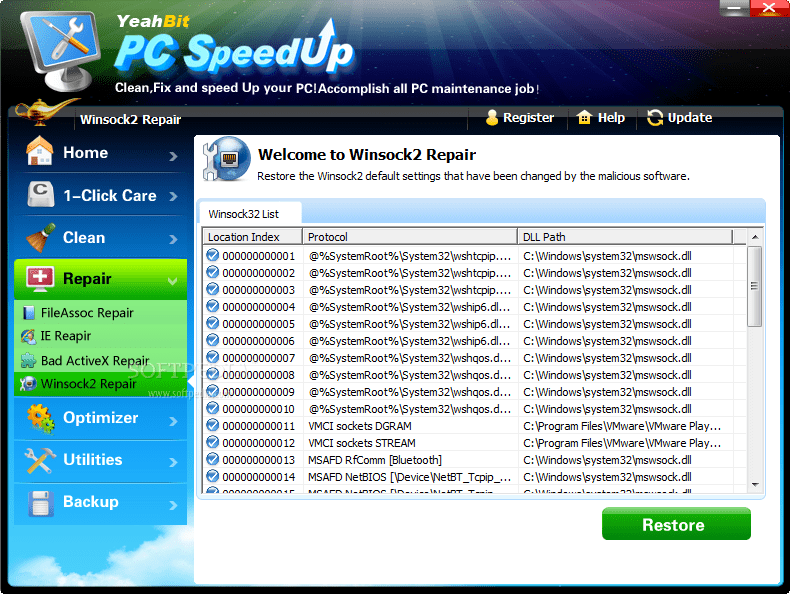Expand the Clean section arrow
The height and width of the screenshot is (594, 790).
click(173, 239)
